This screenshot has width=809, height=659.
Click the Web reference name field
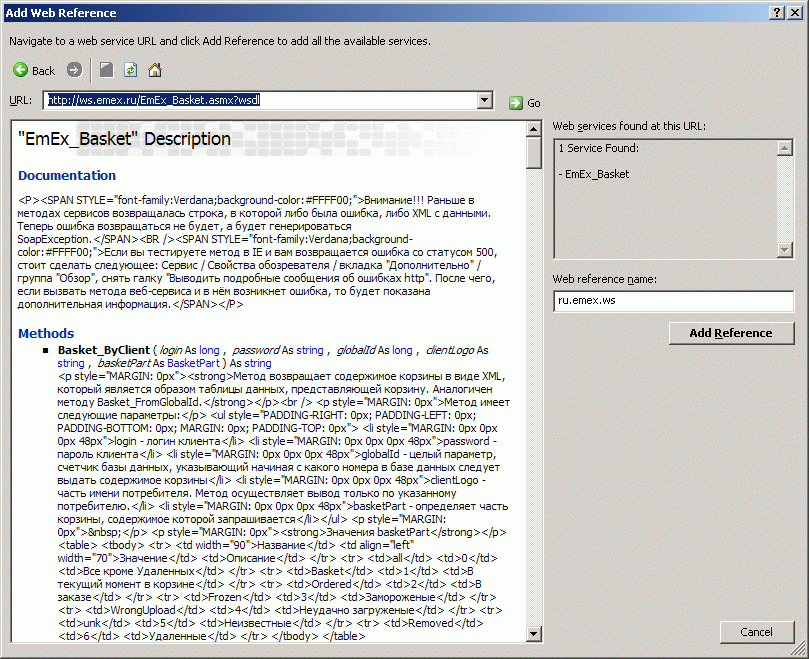click(x=673, y=301)
